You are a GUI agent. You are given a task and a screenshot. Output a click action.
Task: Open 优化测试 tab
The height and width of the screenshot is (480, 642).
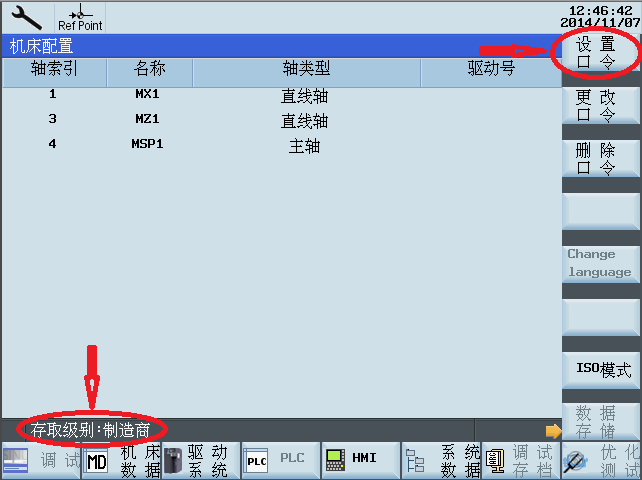pyautogui.click(x=601, y=460)
